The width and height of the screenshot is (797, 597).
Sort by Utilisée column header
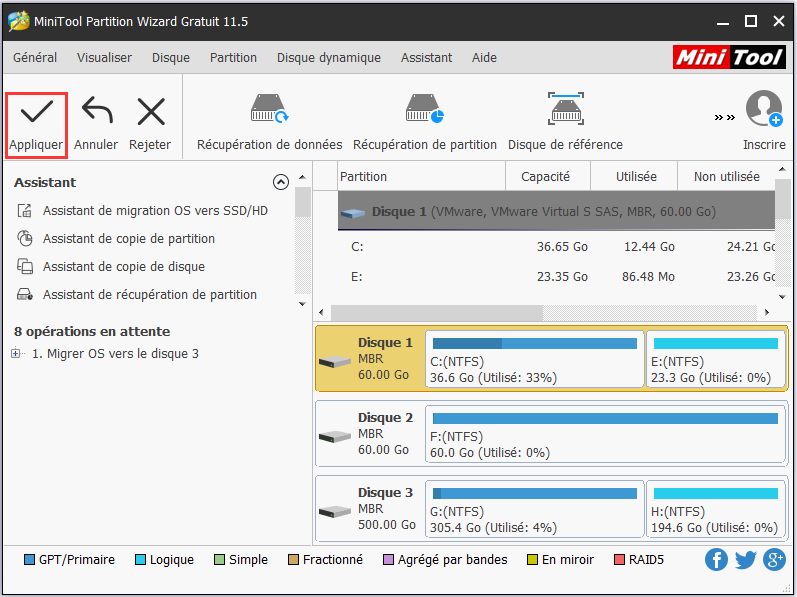(x=634, y=176)
